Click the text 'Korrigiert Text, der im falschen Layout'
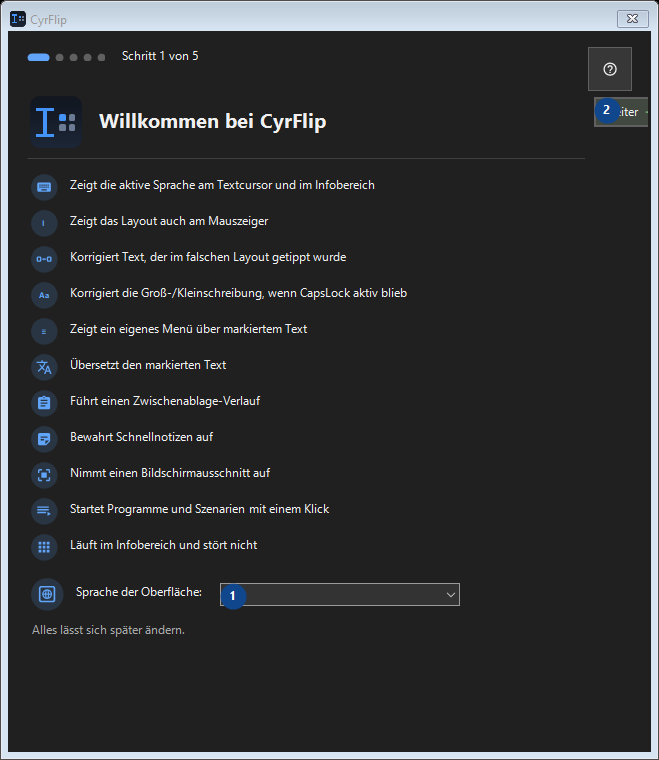This screenshot has height=760, width=659. click(x=208, y=257)
